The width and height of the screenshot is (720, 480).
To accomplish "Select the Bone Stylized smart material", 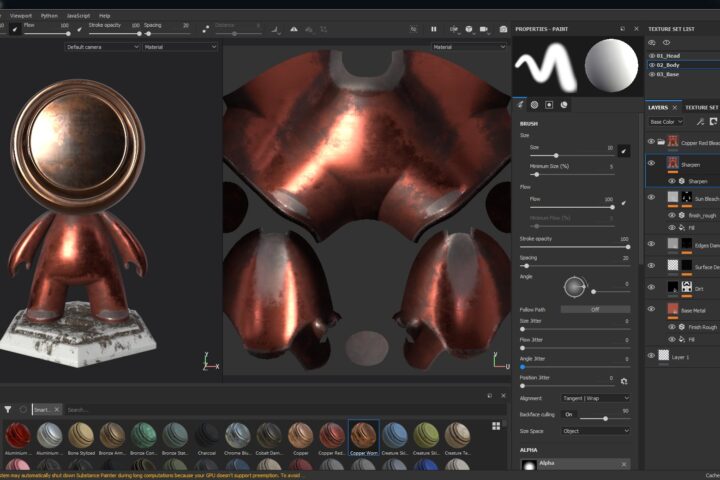I will [81, 438].
